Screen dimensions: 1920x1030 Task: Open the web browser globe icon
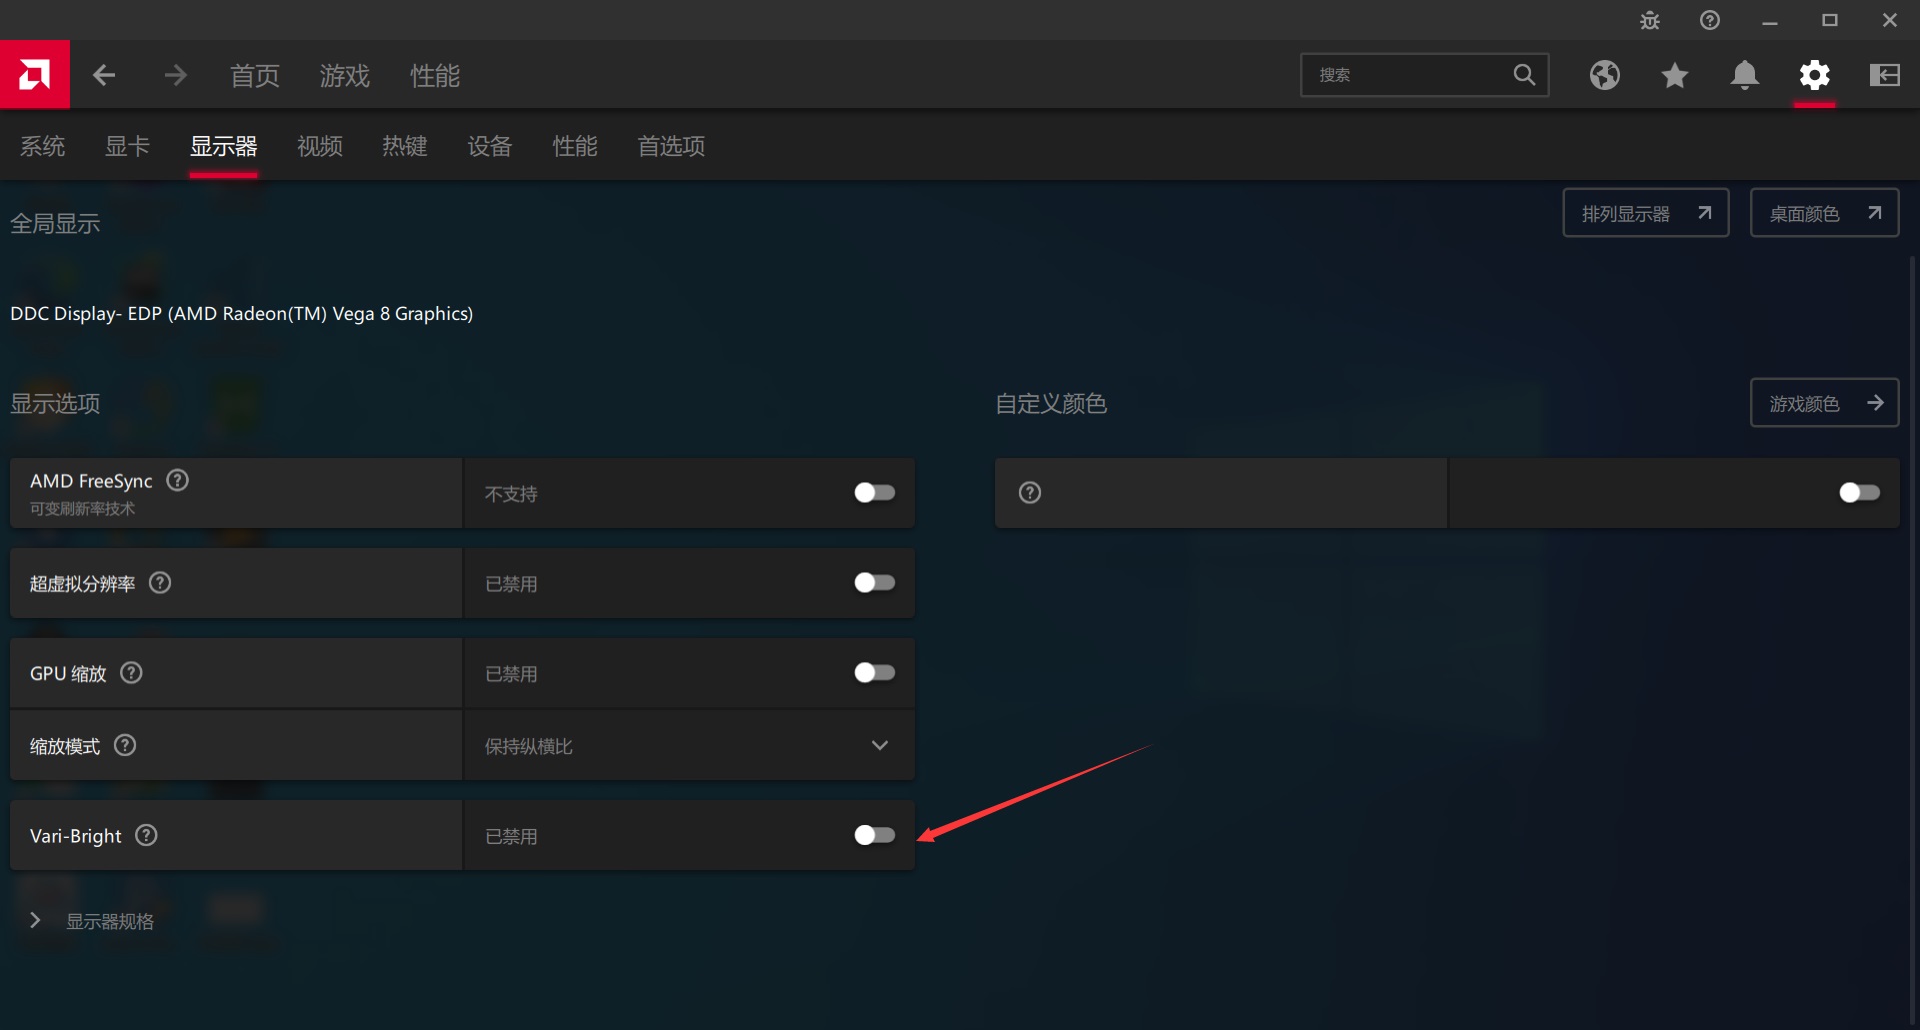[1605, 75]
